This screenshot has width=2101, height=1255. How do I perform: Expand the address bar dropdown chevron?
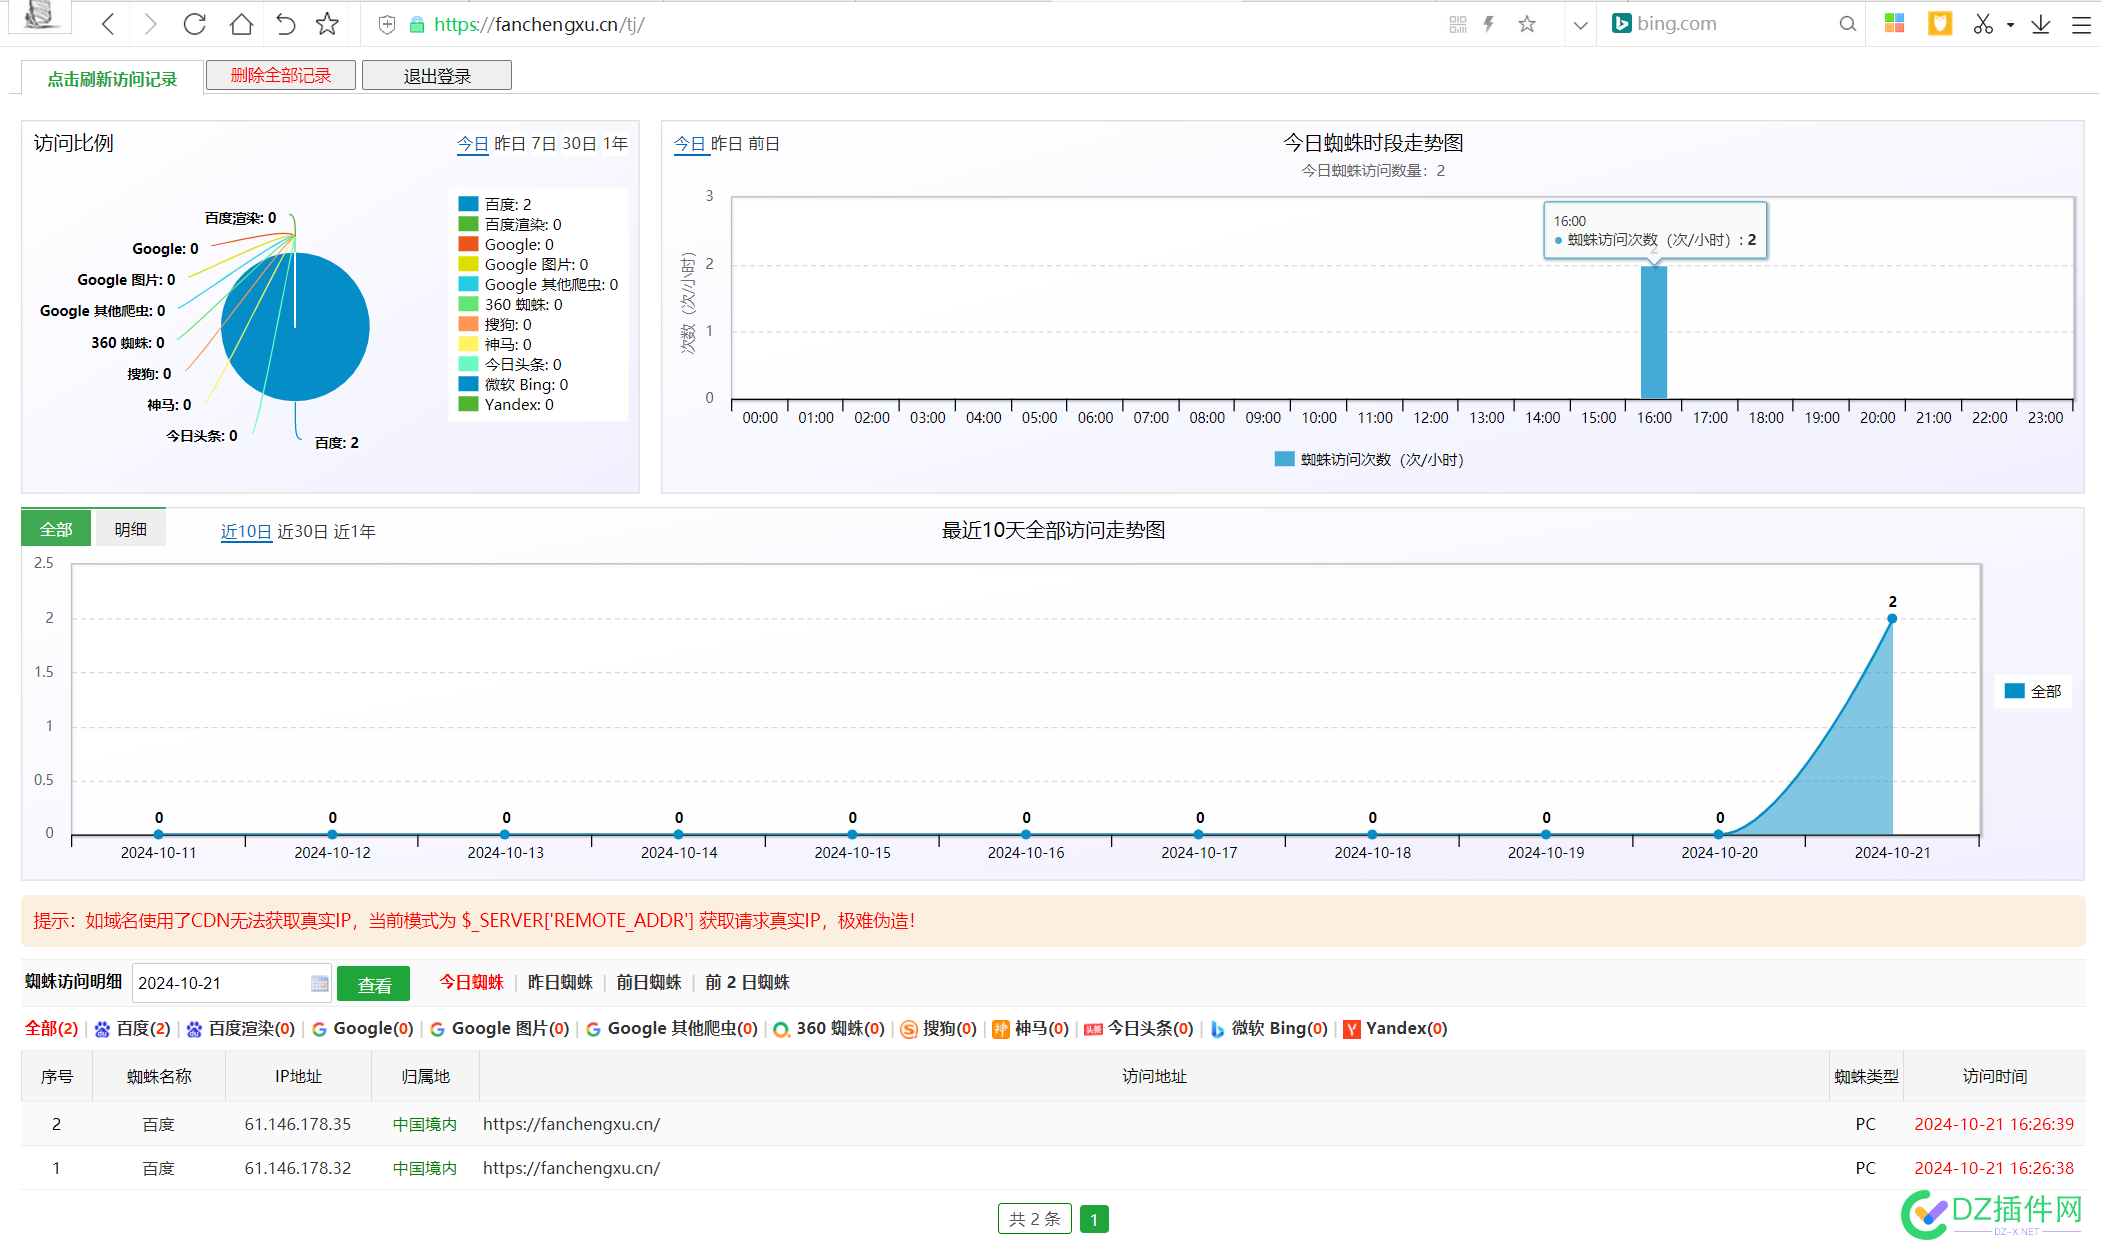pyautogui.click(x=1580, y=25)
